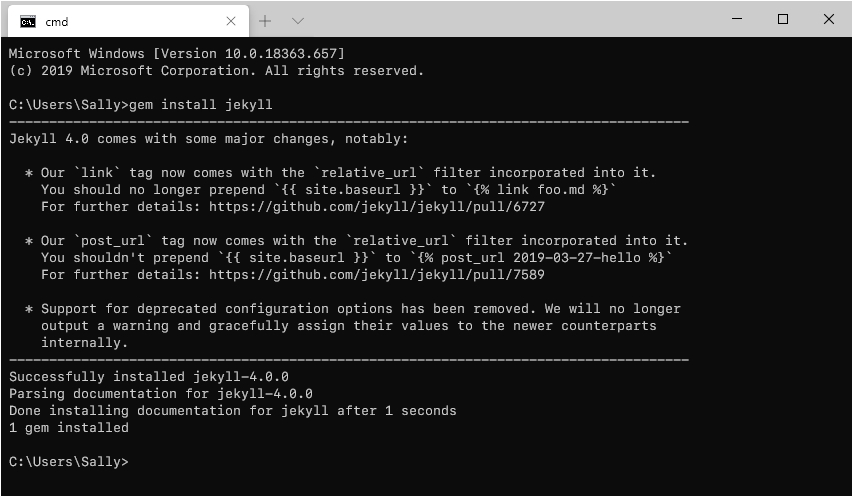The height and width of the screenshot is (497, 853).
Task: Minimize the terminal window
Action: [738, 19]
